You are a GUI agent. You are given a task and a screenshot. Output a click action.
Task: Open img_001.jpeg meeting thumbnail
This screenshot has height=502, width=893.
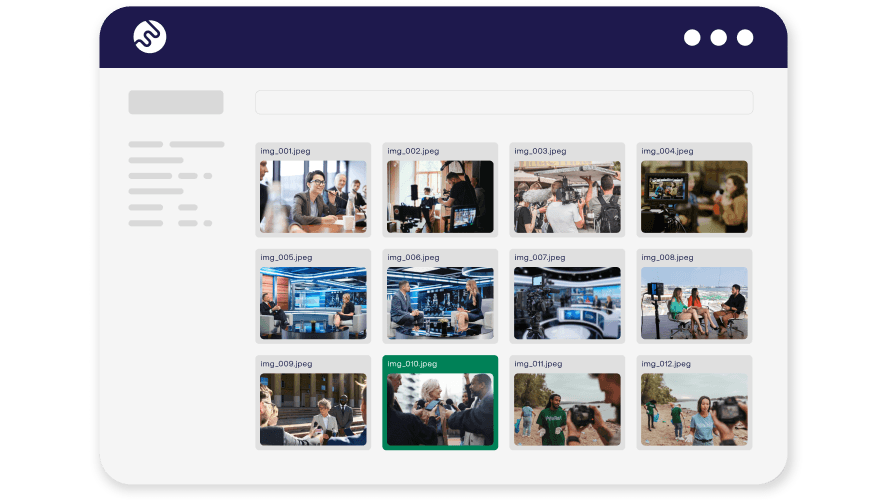click(x=313, y=196)
